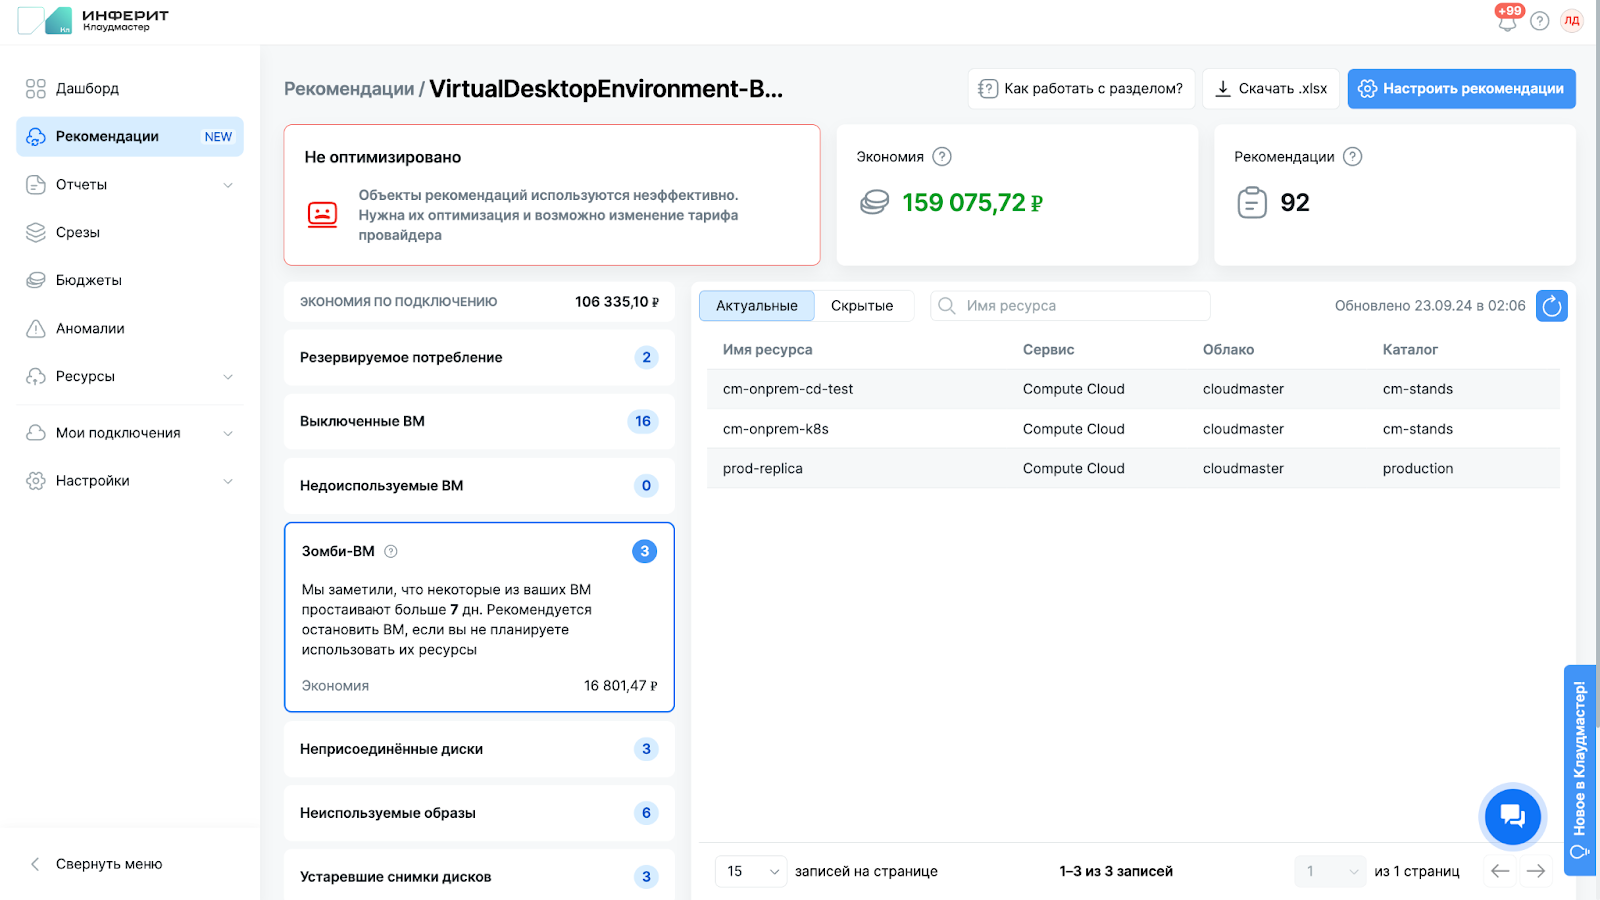Download the .xlsx report
Screen dimensions: 1600x900
[x=1271, y=89]
